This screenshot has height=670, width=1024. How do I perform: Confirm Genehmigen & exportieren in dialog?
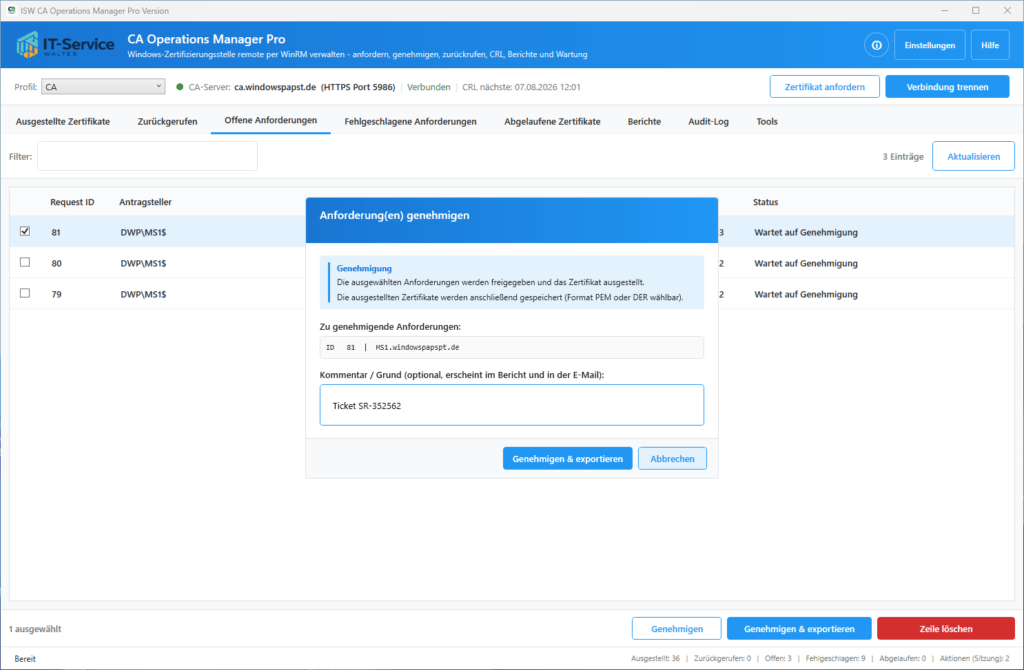pos(567,458)
